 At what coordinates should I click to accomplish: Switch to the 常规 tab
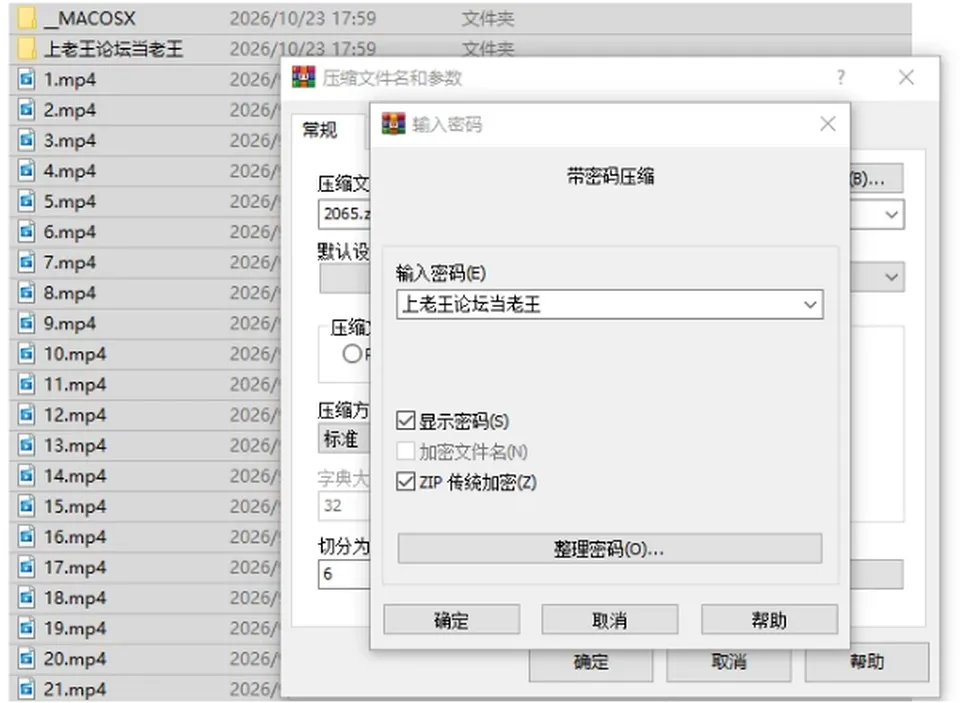(320, 130)
